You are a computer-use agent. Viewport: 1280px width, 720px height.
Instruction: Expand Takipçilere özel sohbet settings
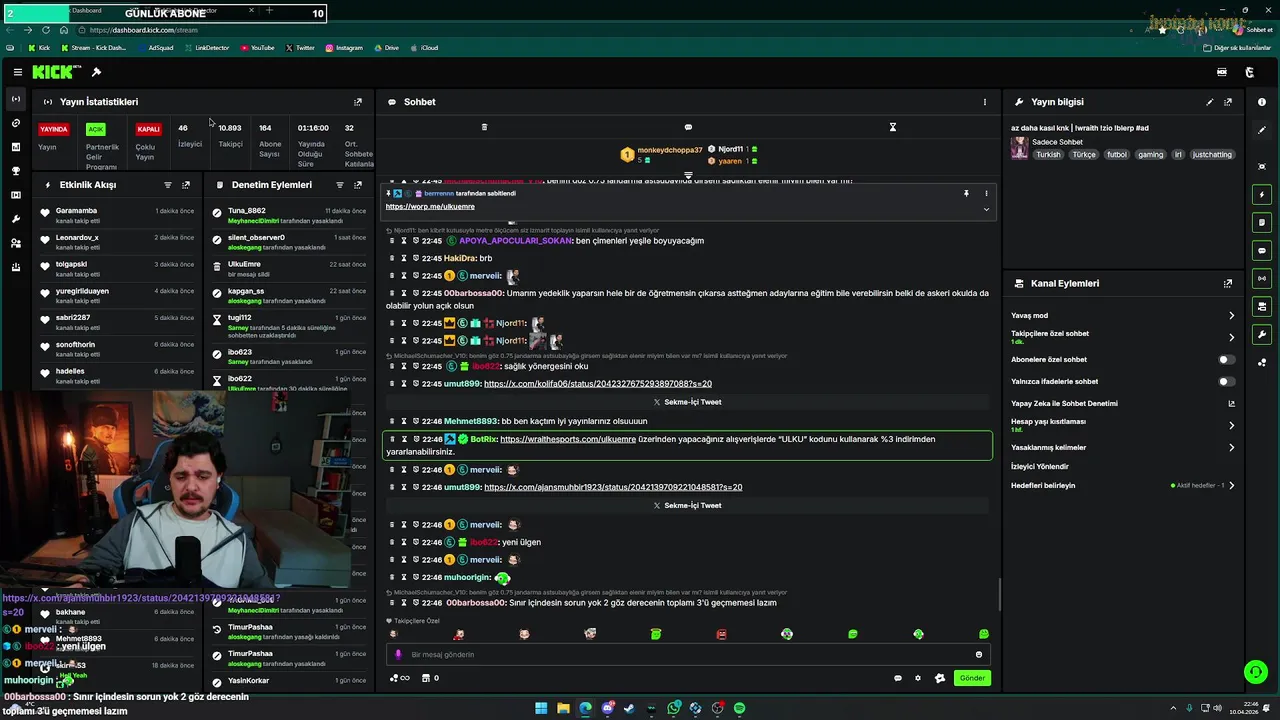1232,337
